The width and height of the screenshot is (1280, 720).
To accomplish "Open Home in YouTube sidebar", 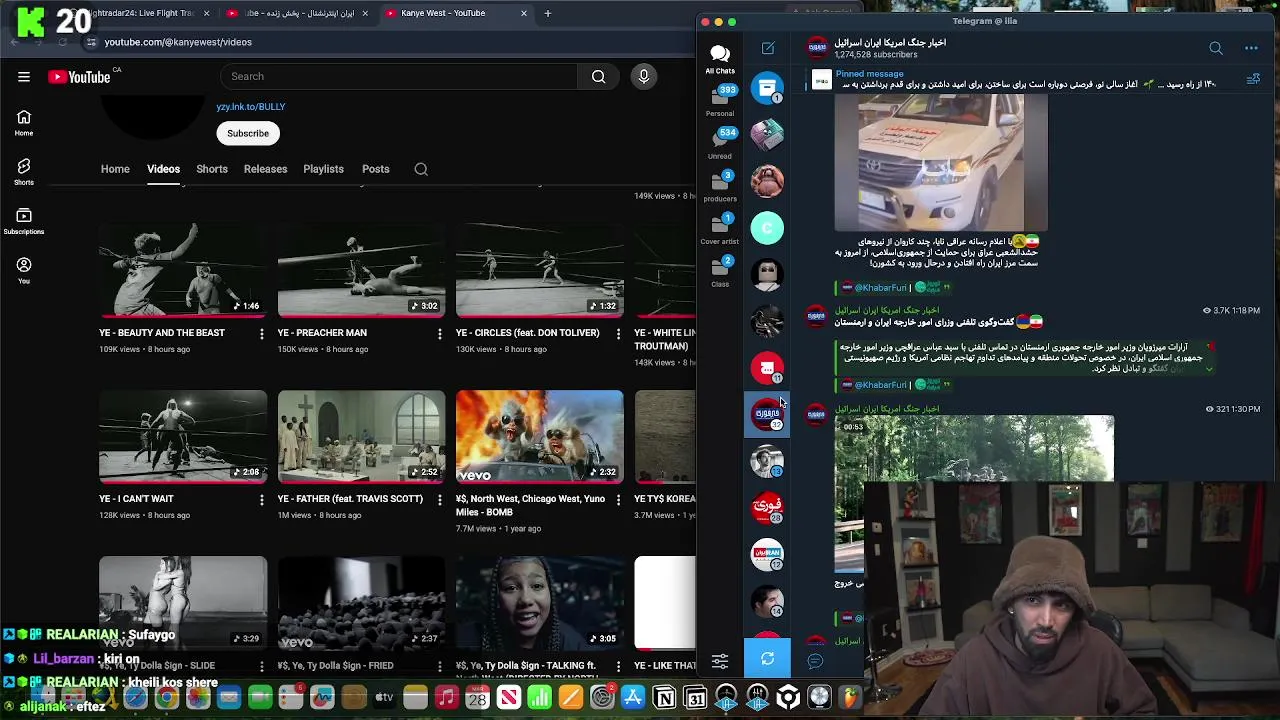I will tap(24, 123).
